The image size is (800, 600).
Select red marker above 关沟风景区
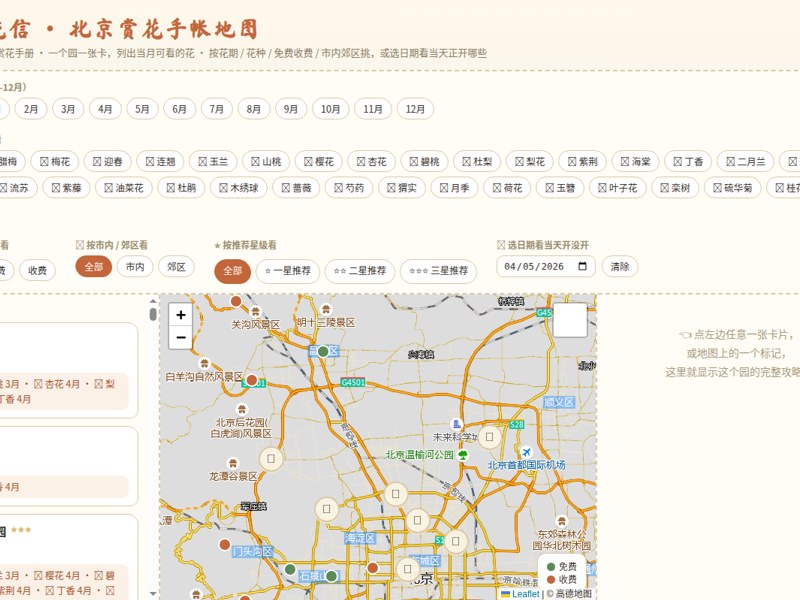pos(236,301)
